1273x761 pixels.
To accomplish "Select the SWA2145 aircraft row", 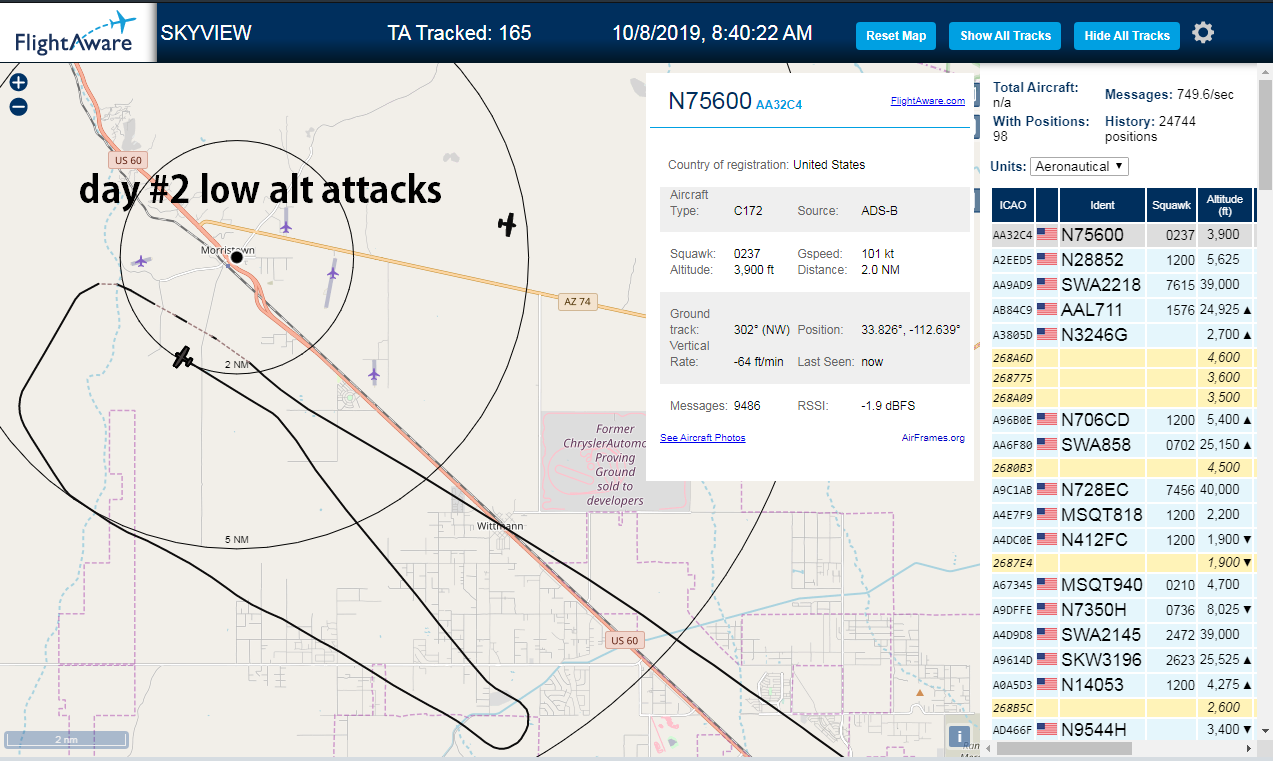I will coord(1122,635).
